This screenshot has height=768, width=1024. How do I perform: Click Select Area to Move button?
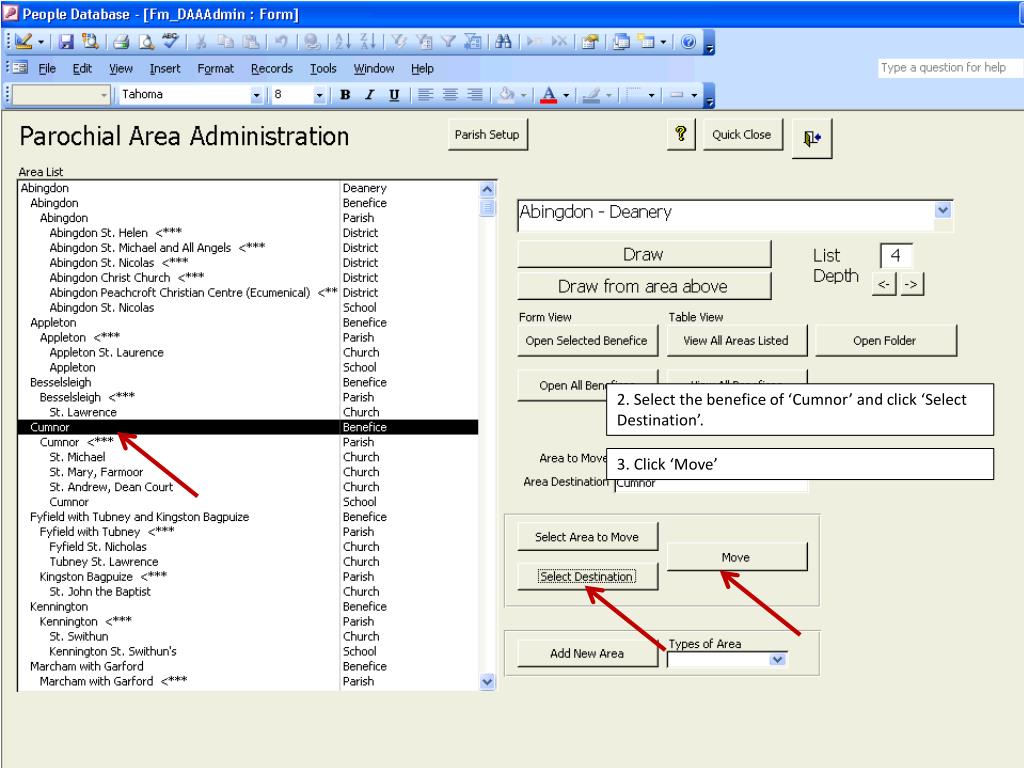[x=586, y=537]
